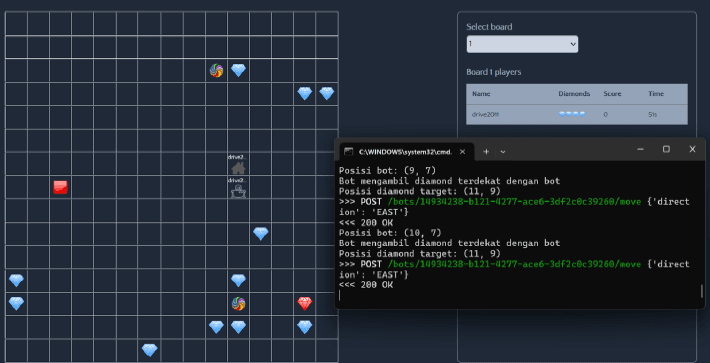Screen dimensions: 710x363
Task: Click the 'Board 1 players' heading
Action: [x=494, y=72]
